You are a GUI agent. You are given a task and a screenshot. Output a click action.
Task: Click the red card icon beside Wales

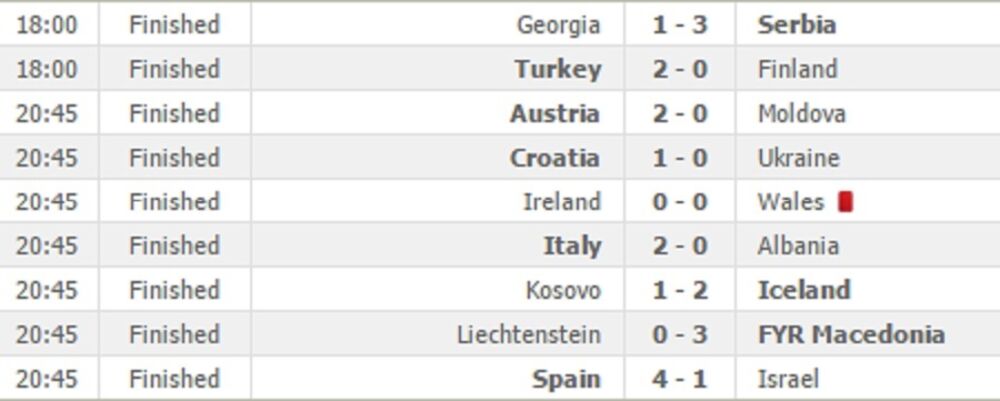[x=845, y=202]
